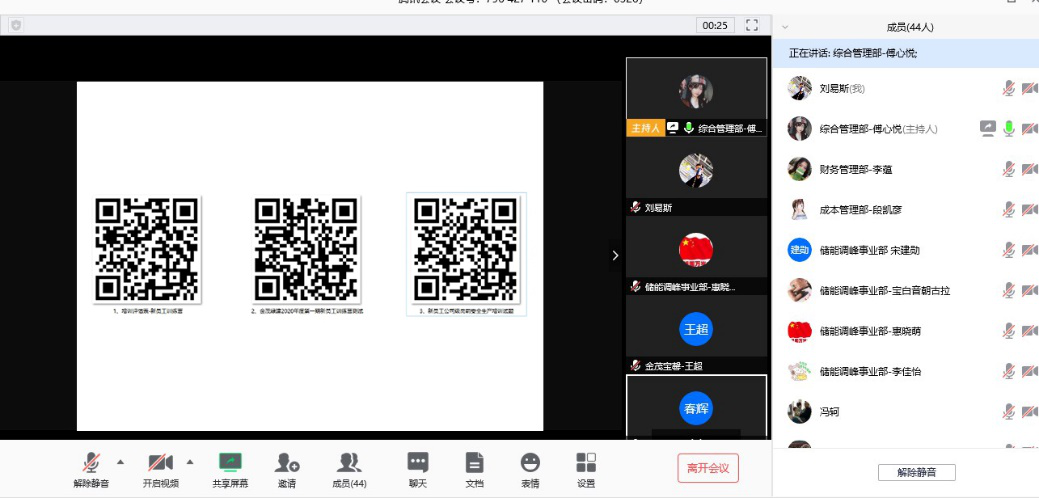Image resolution: width=1039 pixels, height=498 pixels.
Task: Select host video tile 综合管理部
Action: point(696,97)
